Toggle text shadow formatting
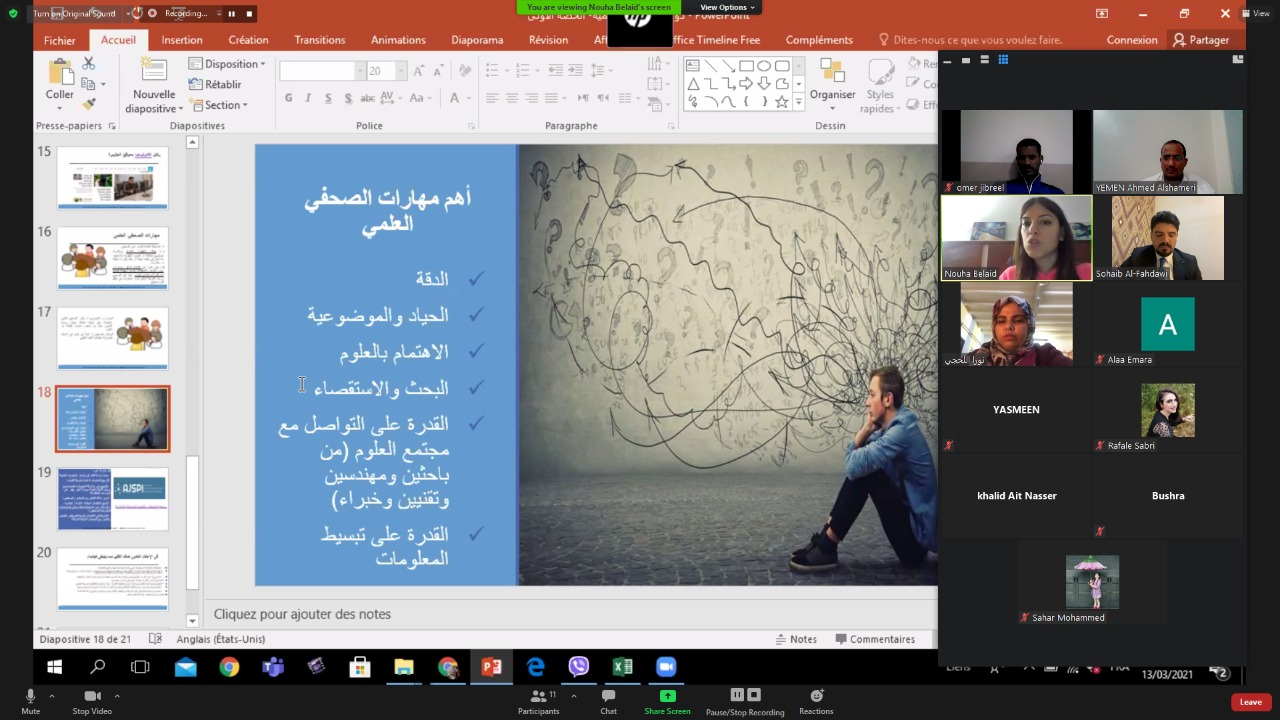 pyautogui.click(x=348, y=98)
